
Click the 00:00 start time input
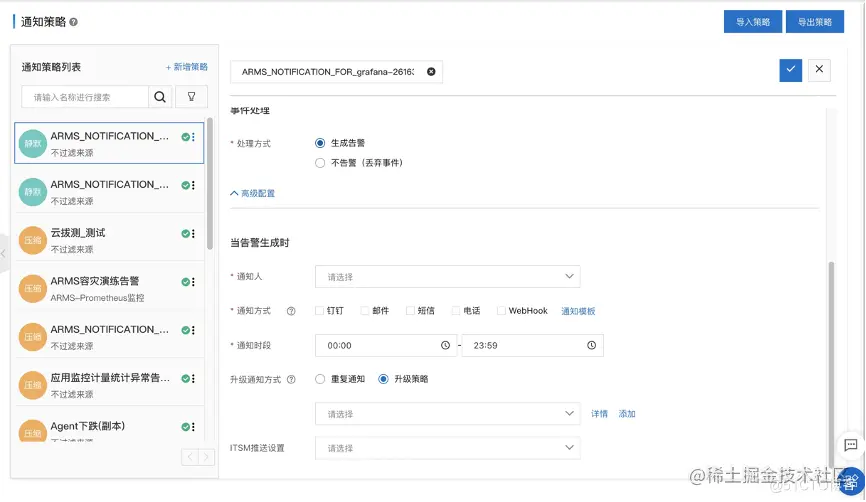coord(386,345)
